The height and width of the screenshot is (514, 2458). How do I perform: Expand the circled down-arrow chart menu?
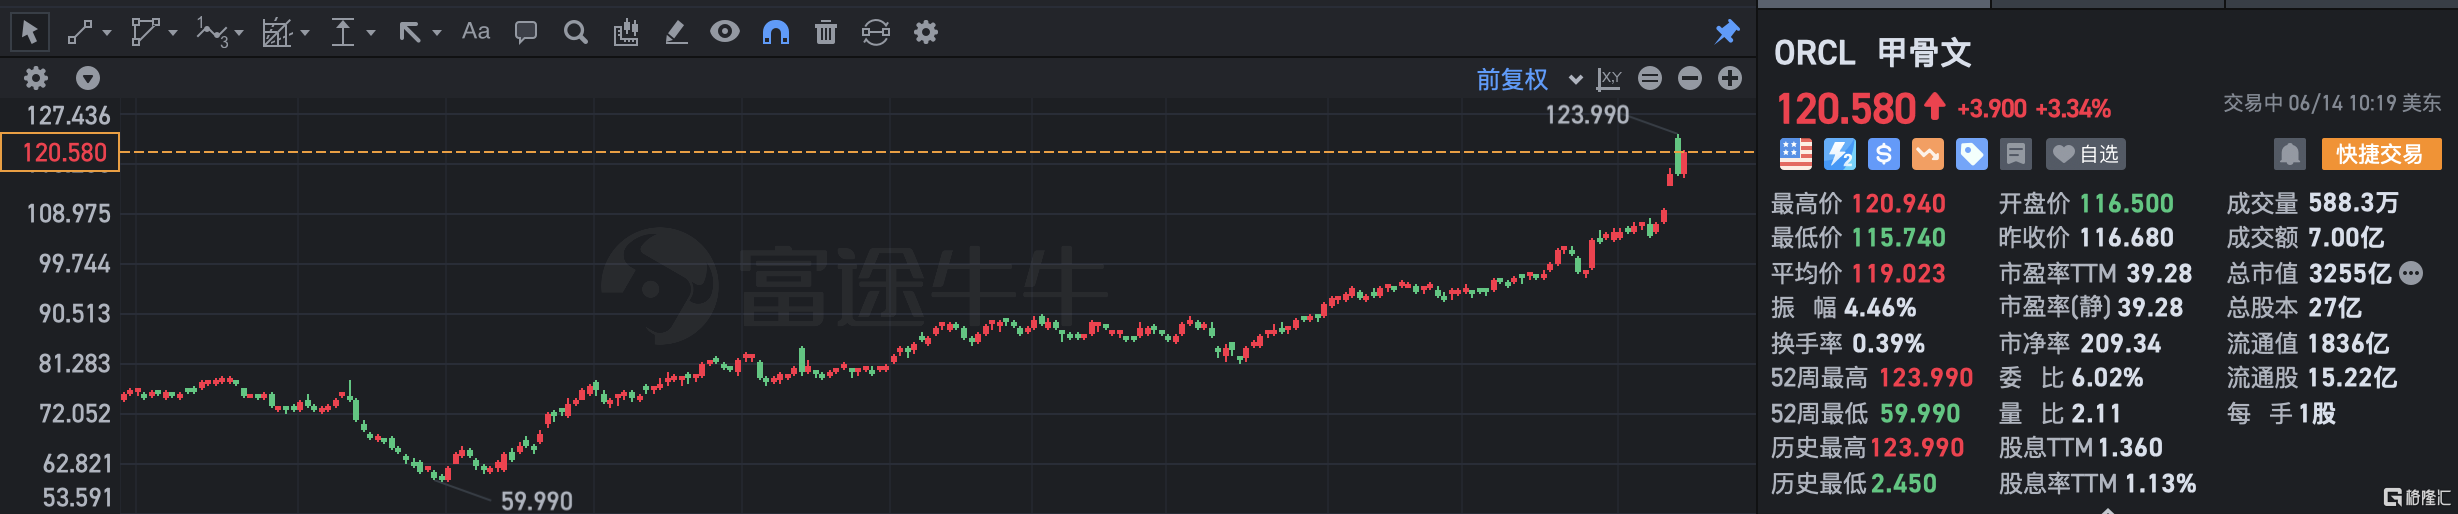click(x=88, y=78)
